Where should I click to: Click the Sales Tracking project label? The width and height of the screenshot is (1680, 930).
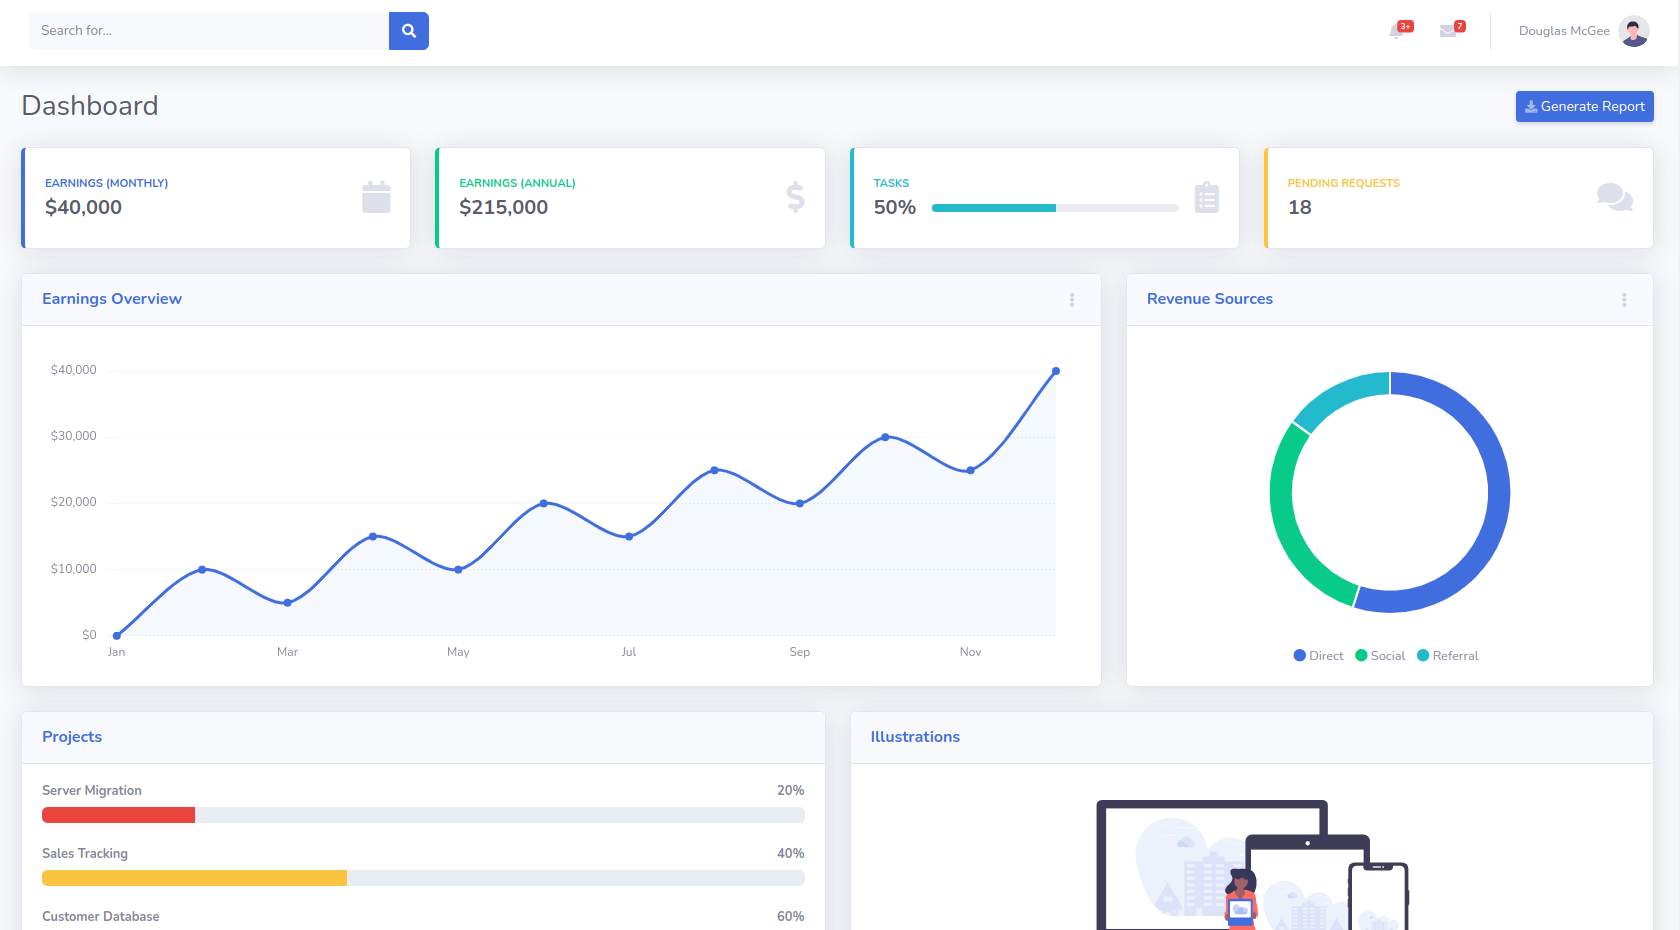[x=85, y=853]
